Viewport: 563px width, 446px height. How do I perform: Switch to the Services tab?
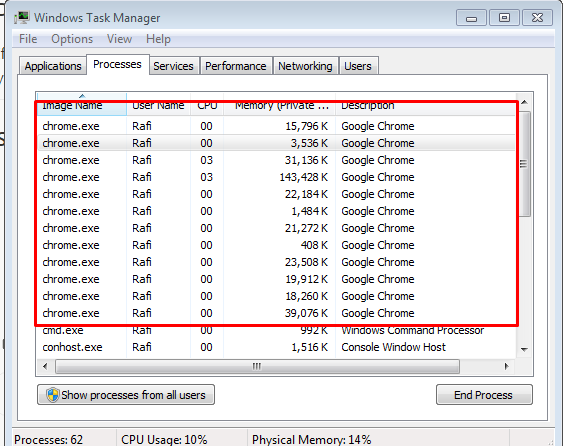[173, 66]
